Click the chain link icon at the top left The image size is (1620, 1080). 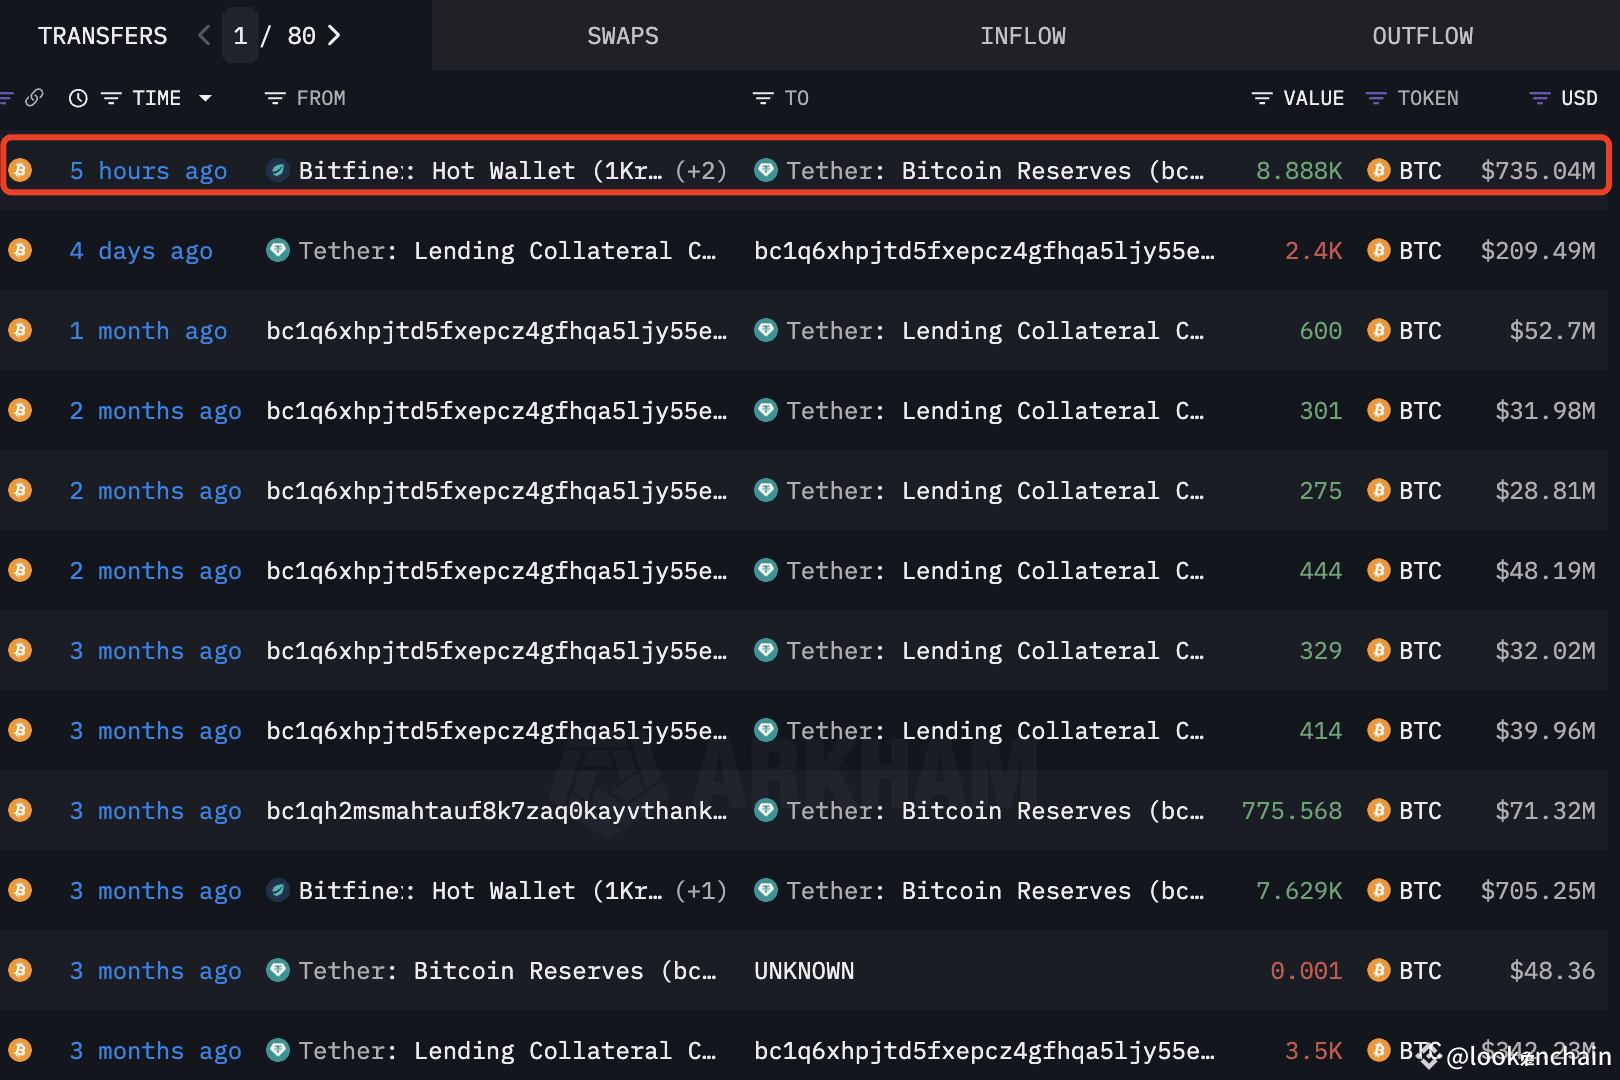tap(36, 97)
